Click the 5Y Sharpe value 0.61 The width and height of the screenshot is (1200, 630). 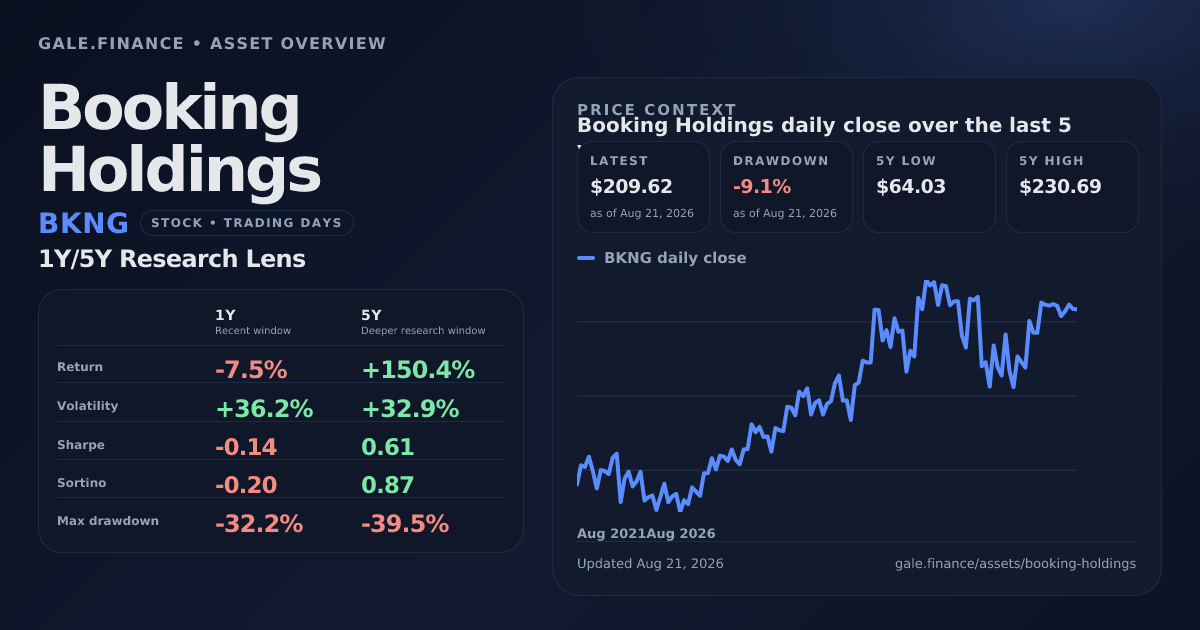tap(388, 447)
